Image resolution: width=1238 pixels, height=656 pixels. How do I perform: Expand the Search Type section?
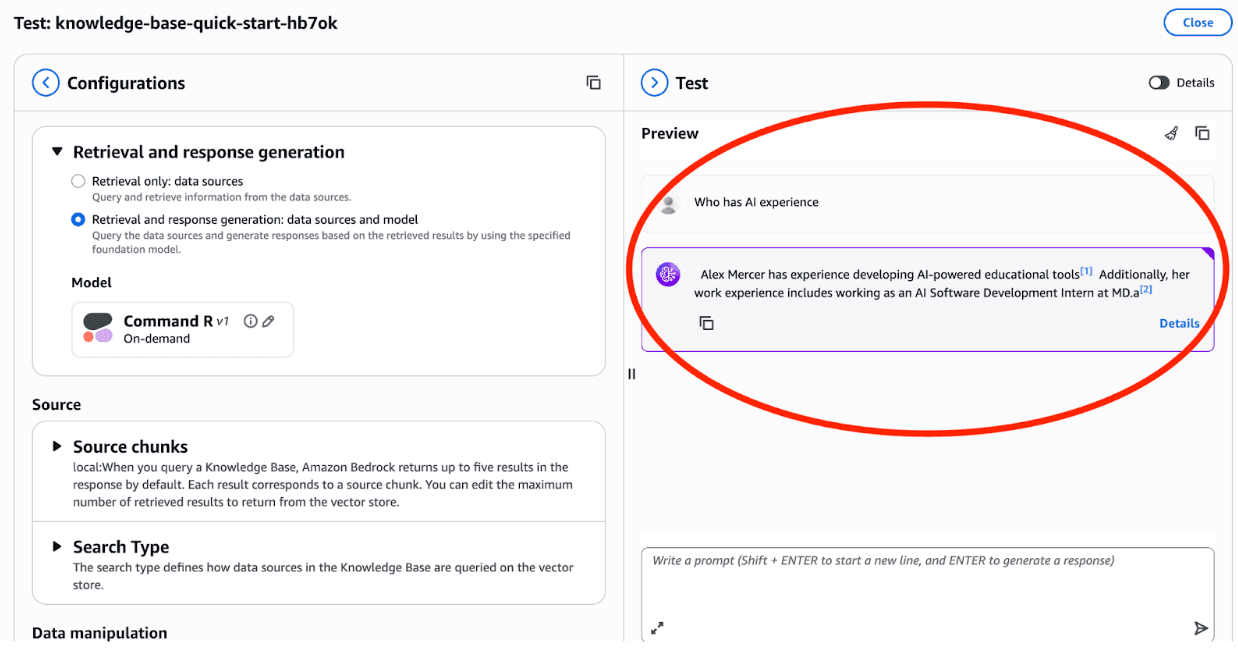(x=57, y=546)
